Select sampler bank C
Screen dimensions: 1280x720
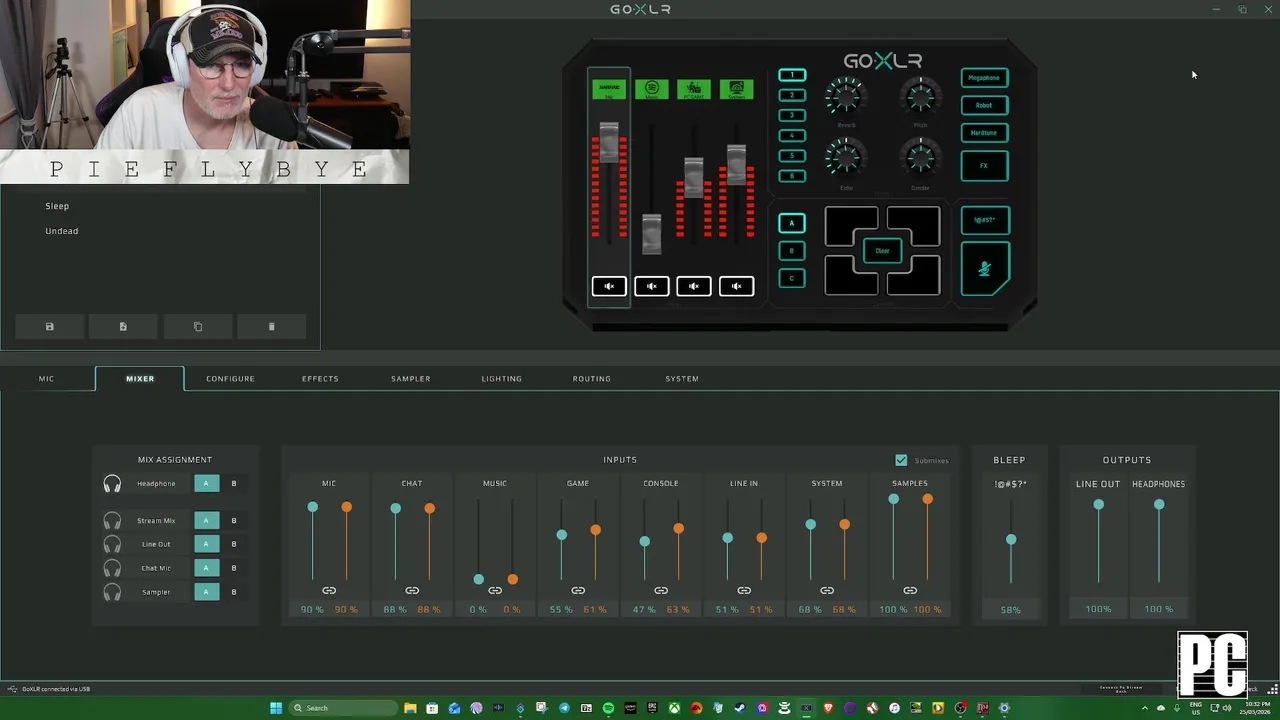pos(792,279)
